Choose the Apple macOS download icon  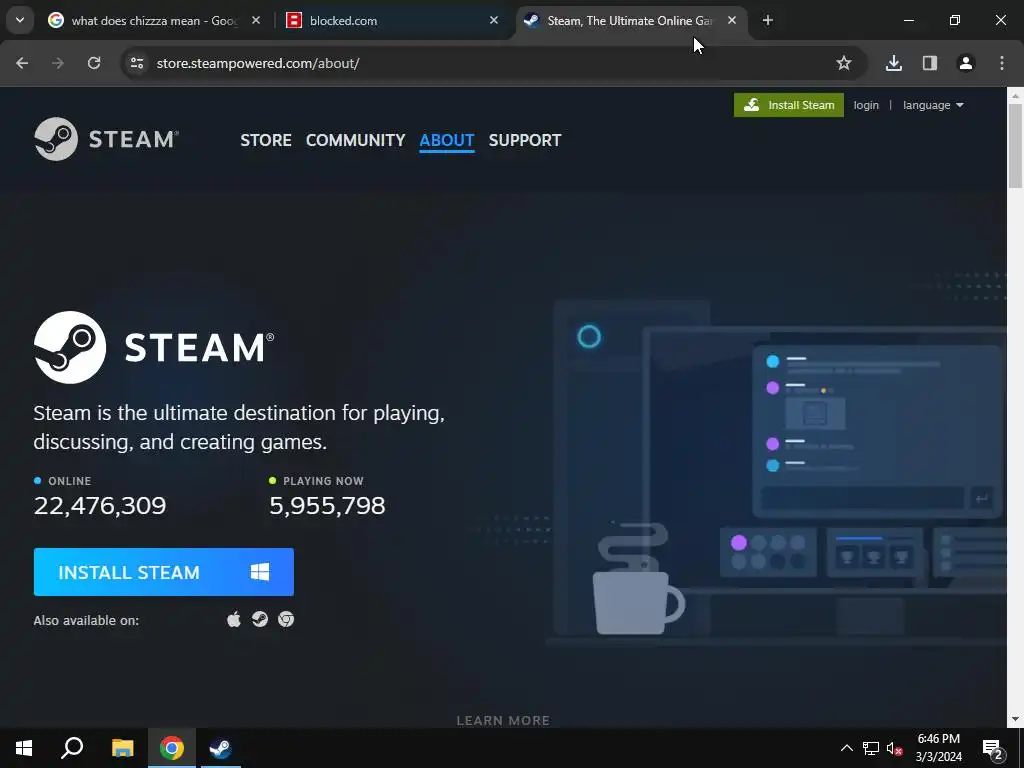(x=234, y=619)
